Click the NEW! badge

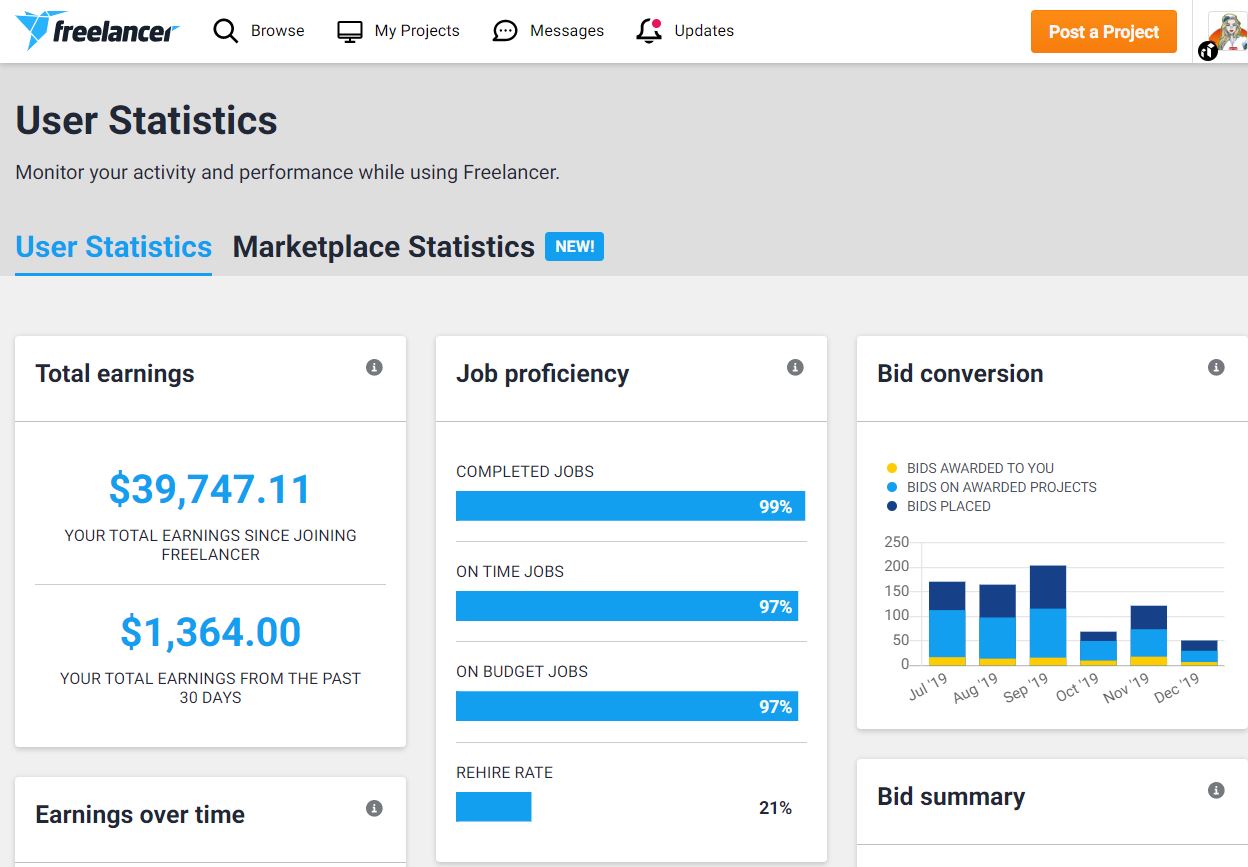(x=575, y=246)
